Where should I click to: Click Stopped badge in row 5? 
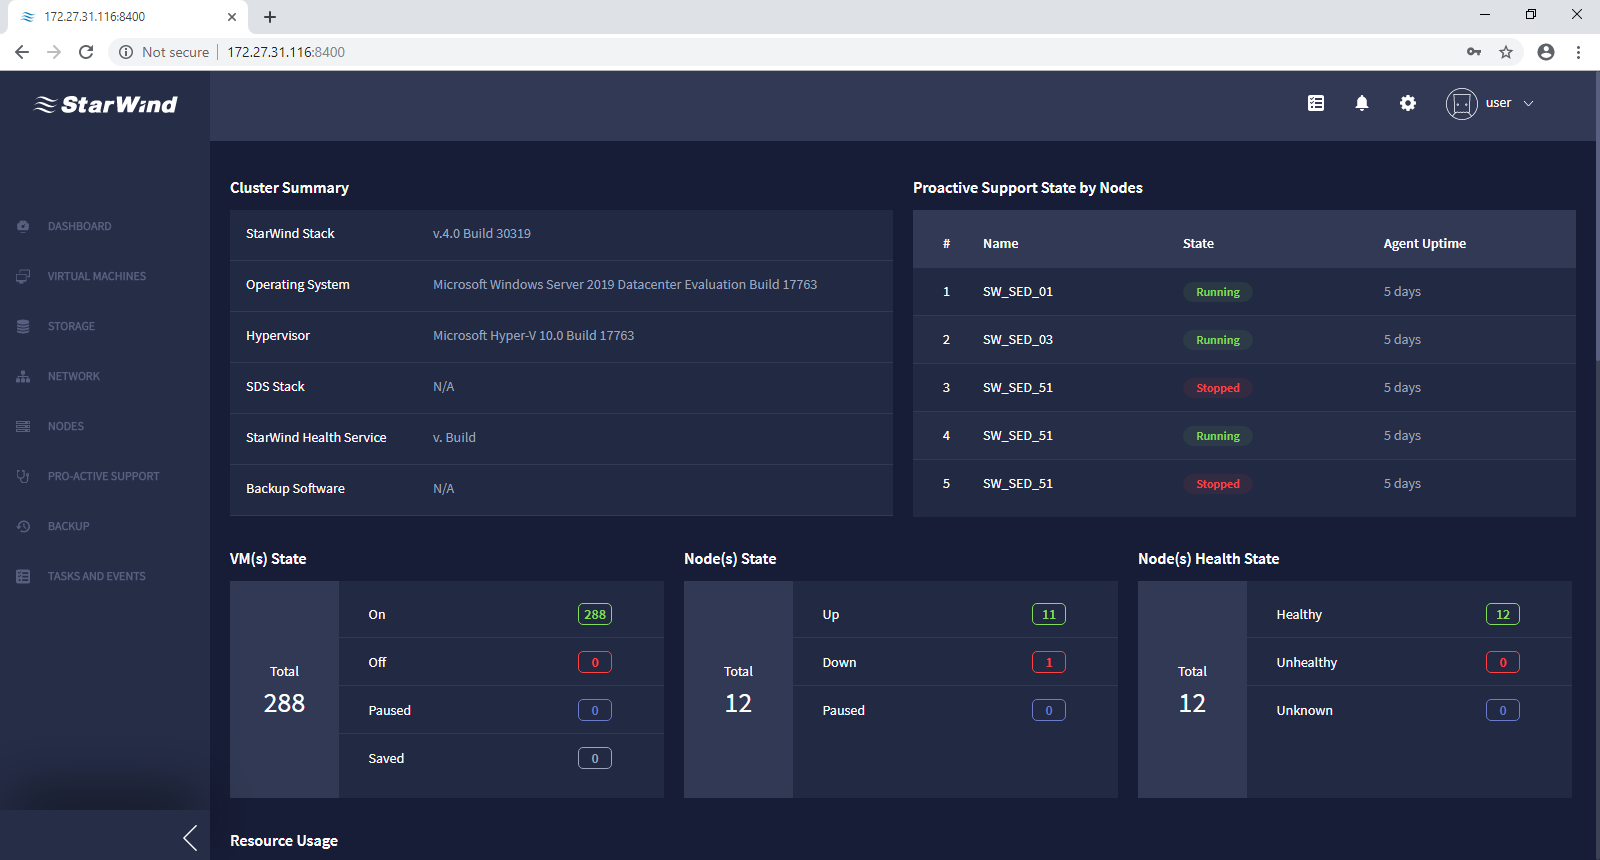[x=1218, y=484]
